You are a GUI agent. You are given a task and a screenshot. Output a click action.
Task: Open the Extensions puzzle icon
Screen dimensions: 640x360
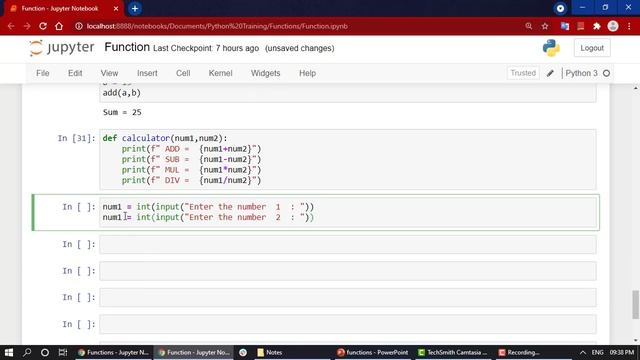tap(597, 26)
